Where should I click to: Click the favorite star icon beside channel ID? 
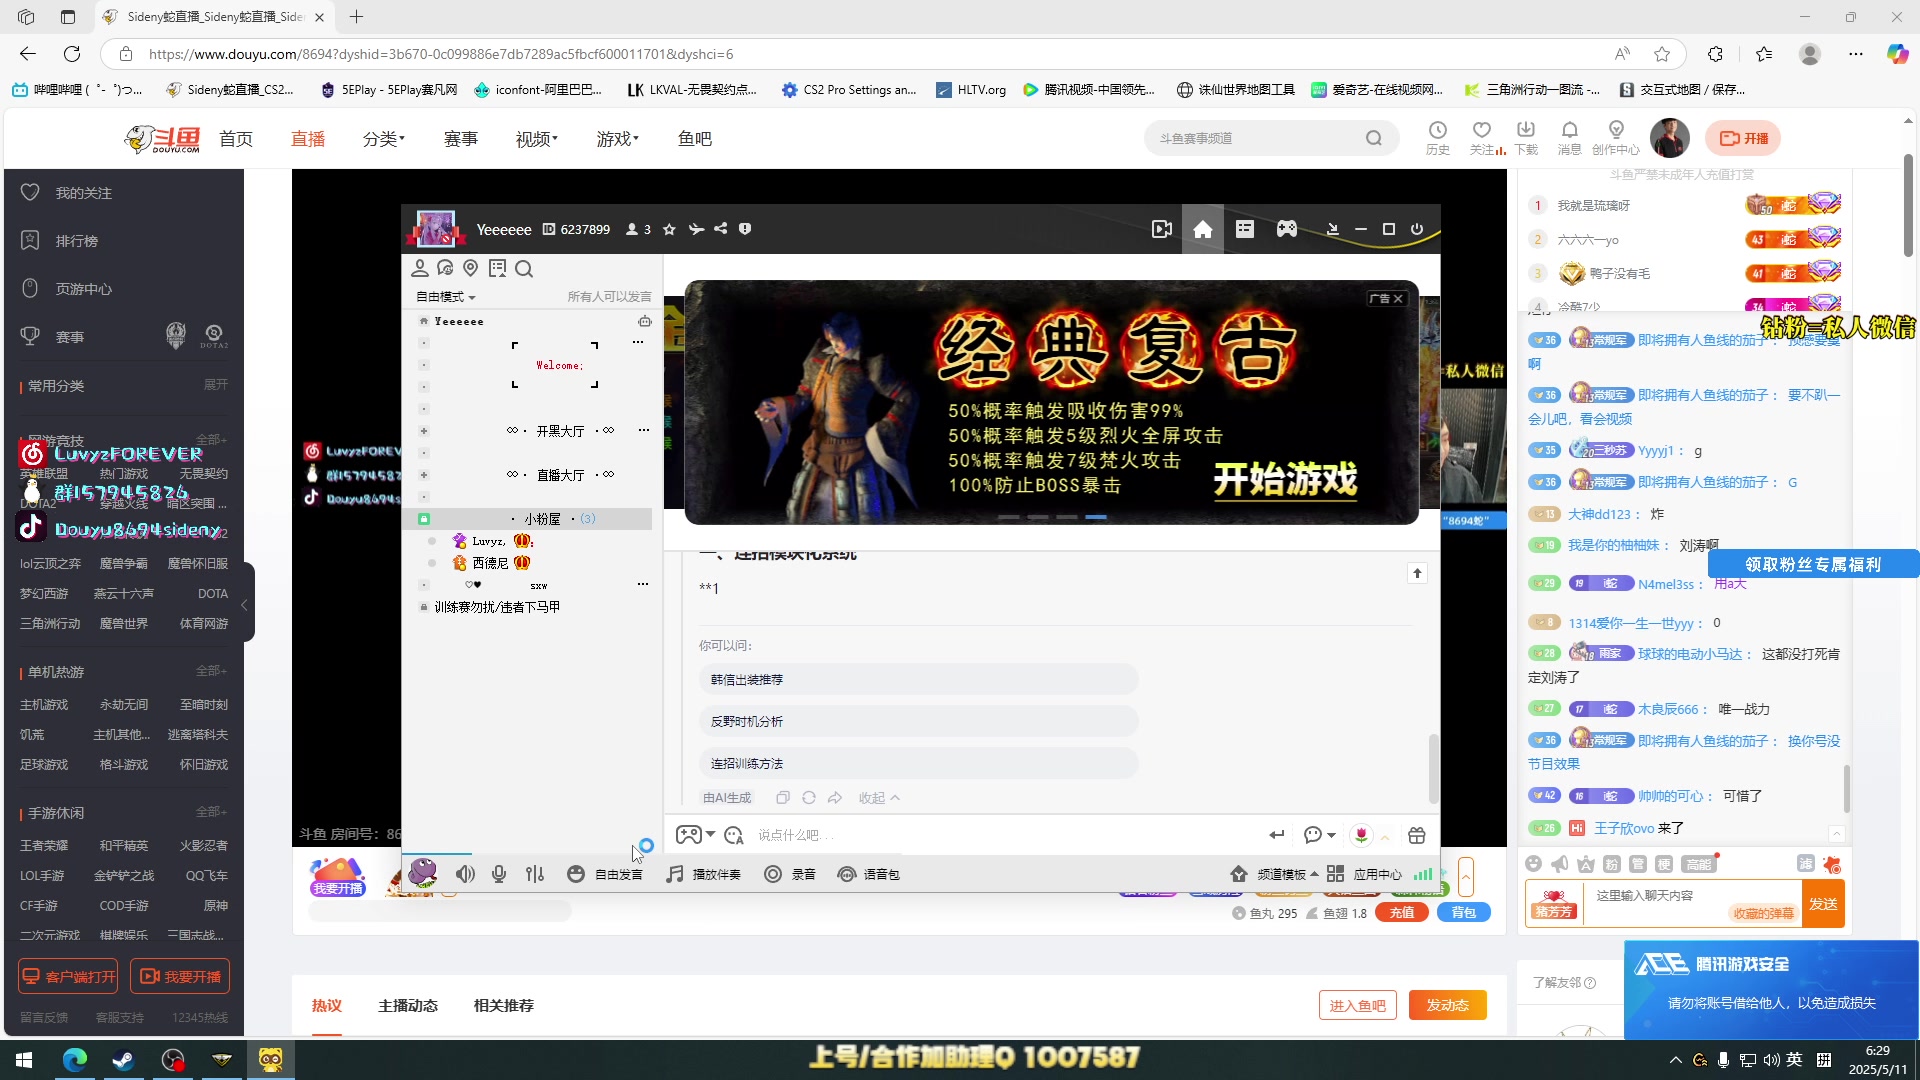click(x=669, y=229)
